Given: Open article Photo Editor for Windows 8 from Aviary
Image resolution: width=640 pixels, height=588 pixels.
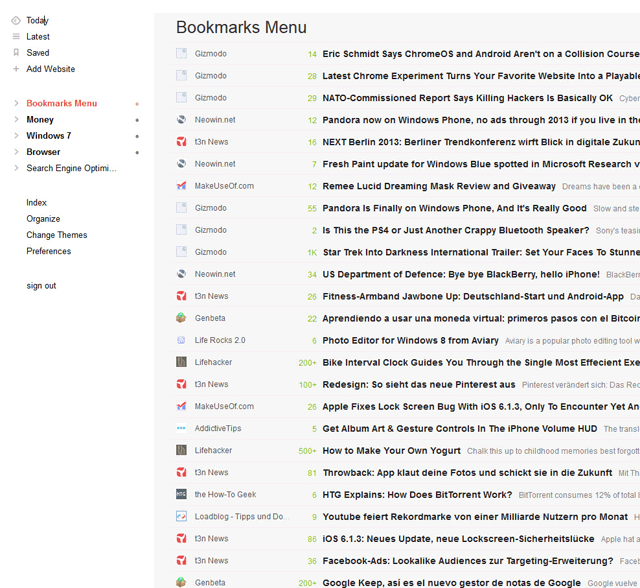Looking at the screenshot, I should click(x=410, y=340).
